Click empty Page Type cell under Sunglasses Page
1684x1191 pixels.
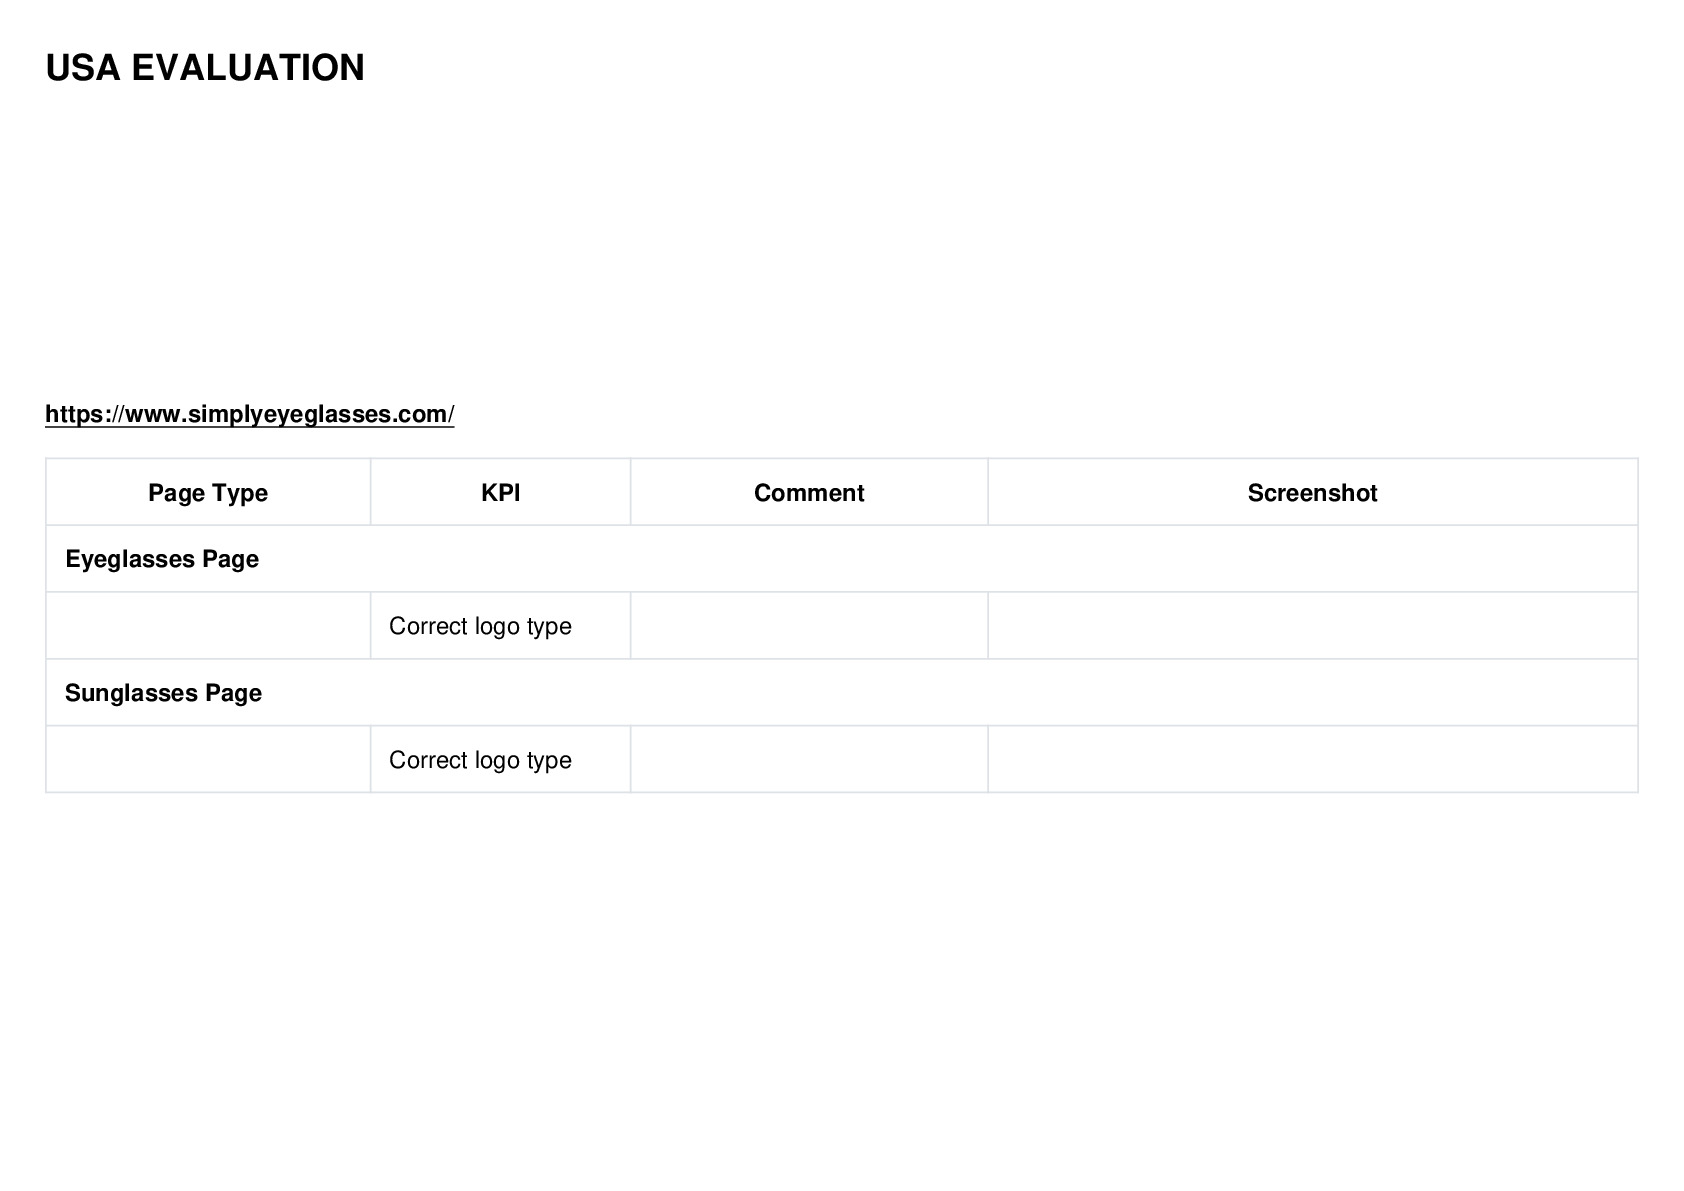208,760
